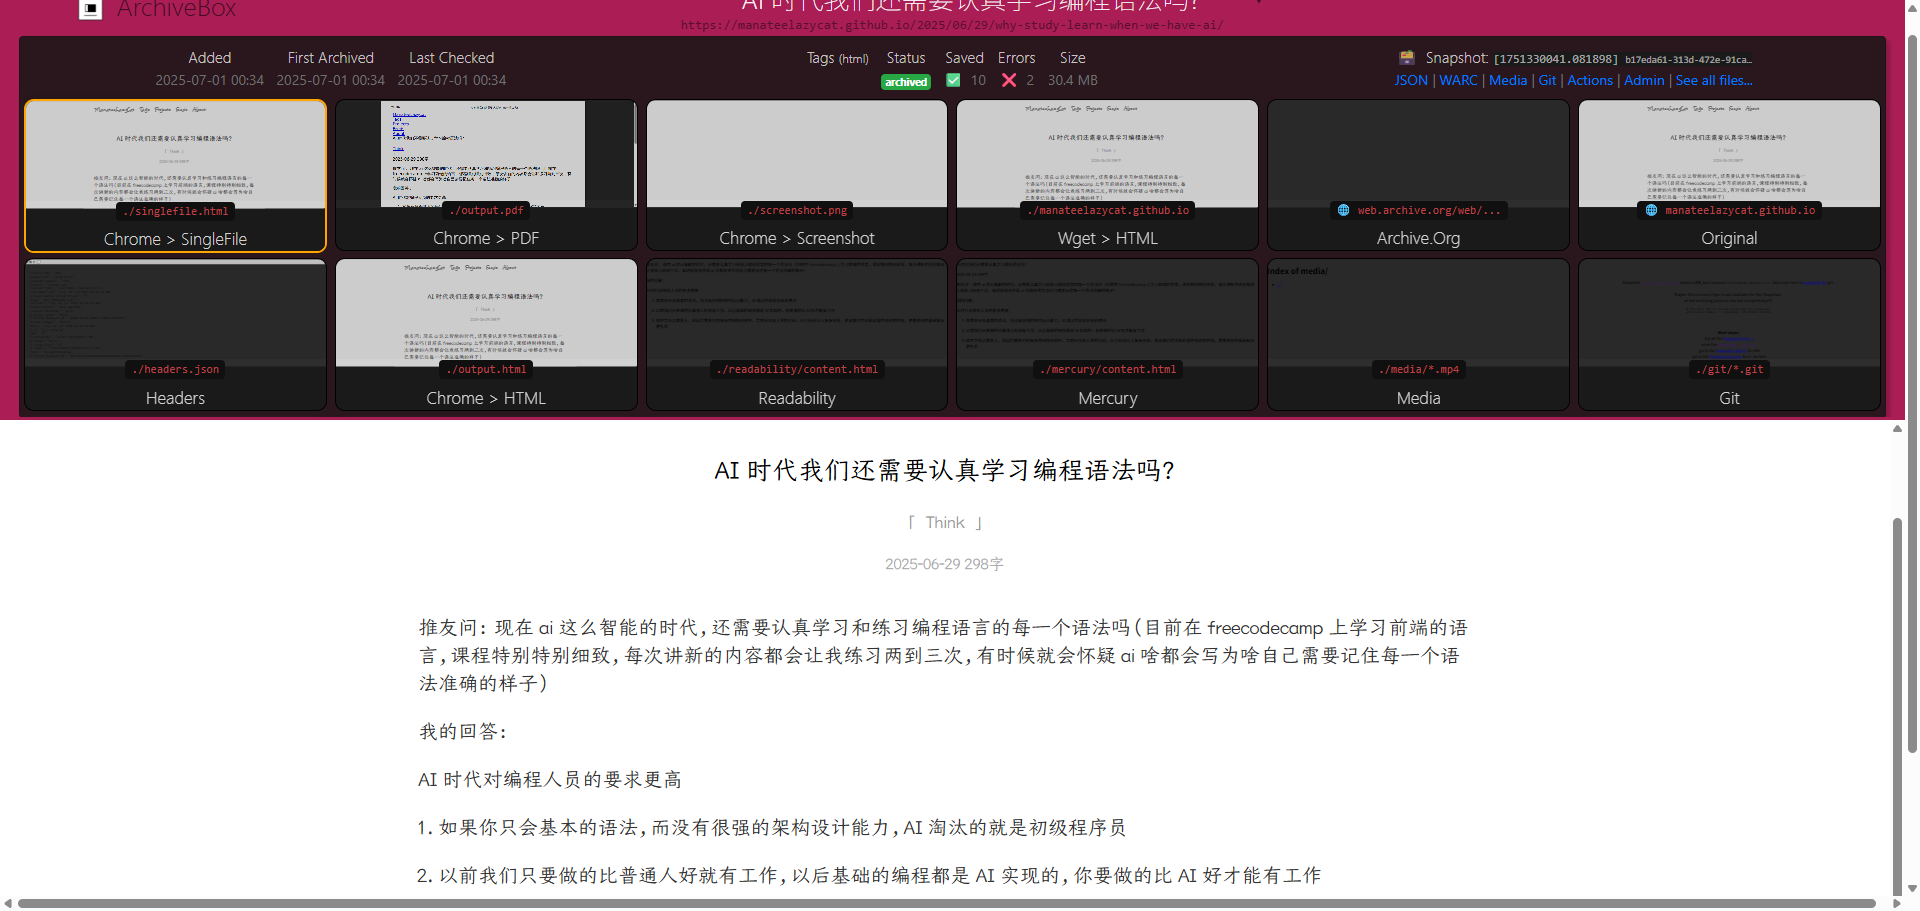Select the Chrome > PDF preview
The width and height of the screenshot is (1920, 911).
point(486,175)
